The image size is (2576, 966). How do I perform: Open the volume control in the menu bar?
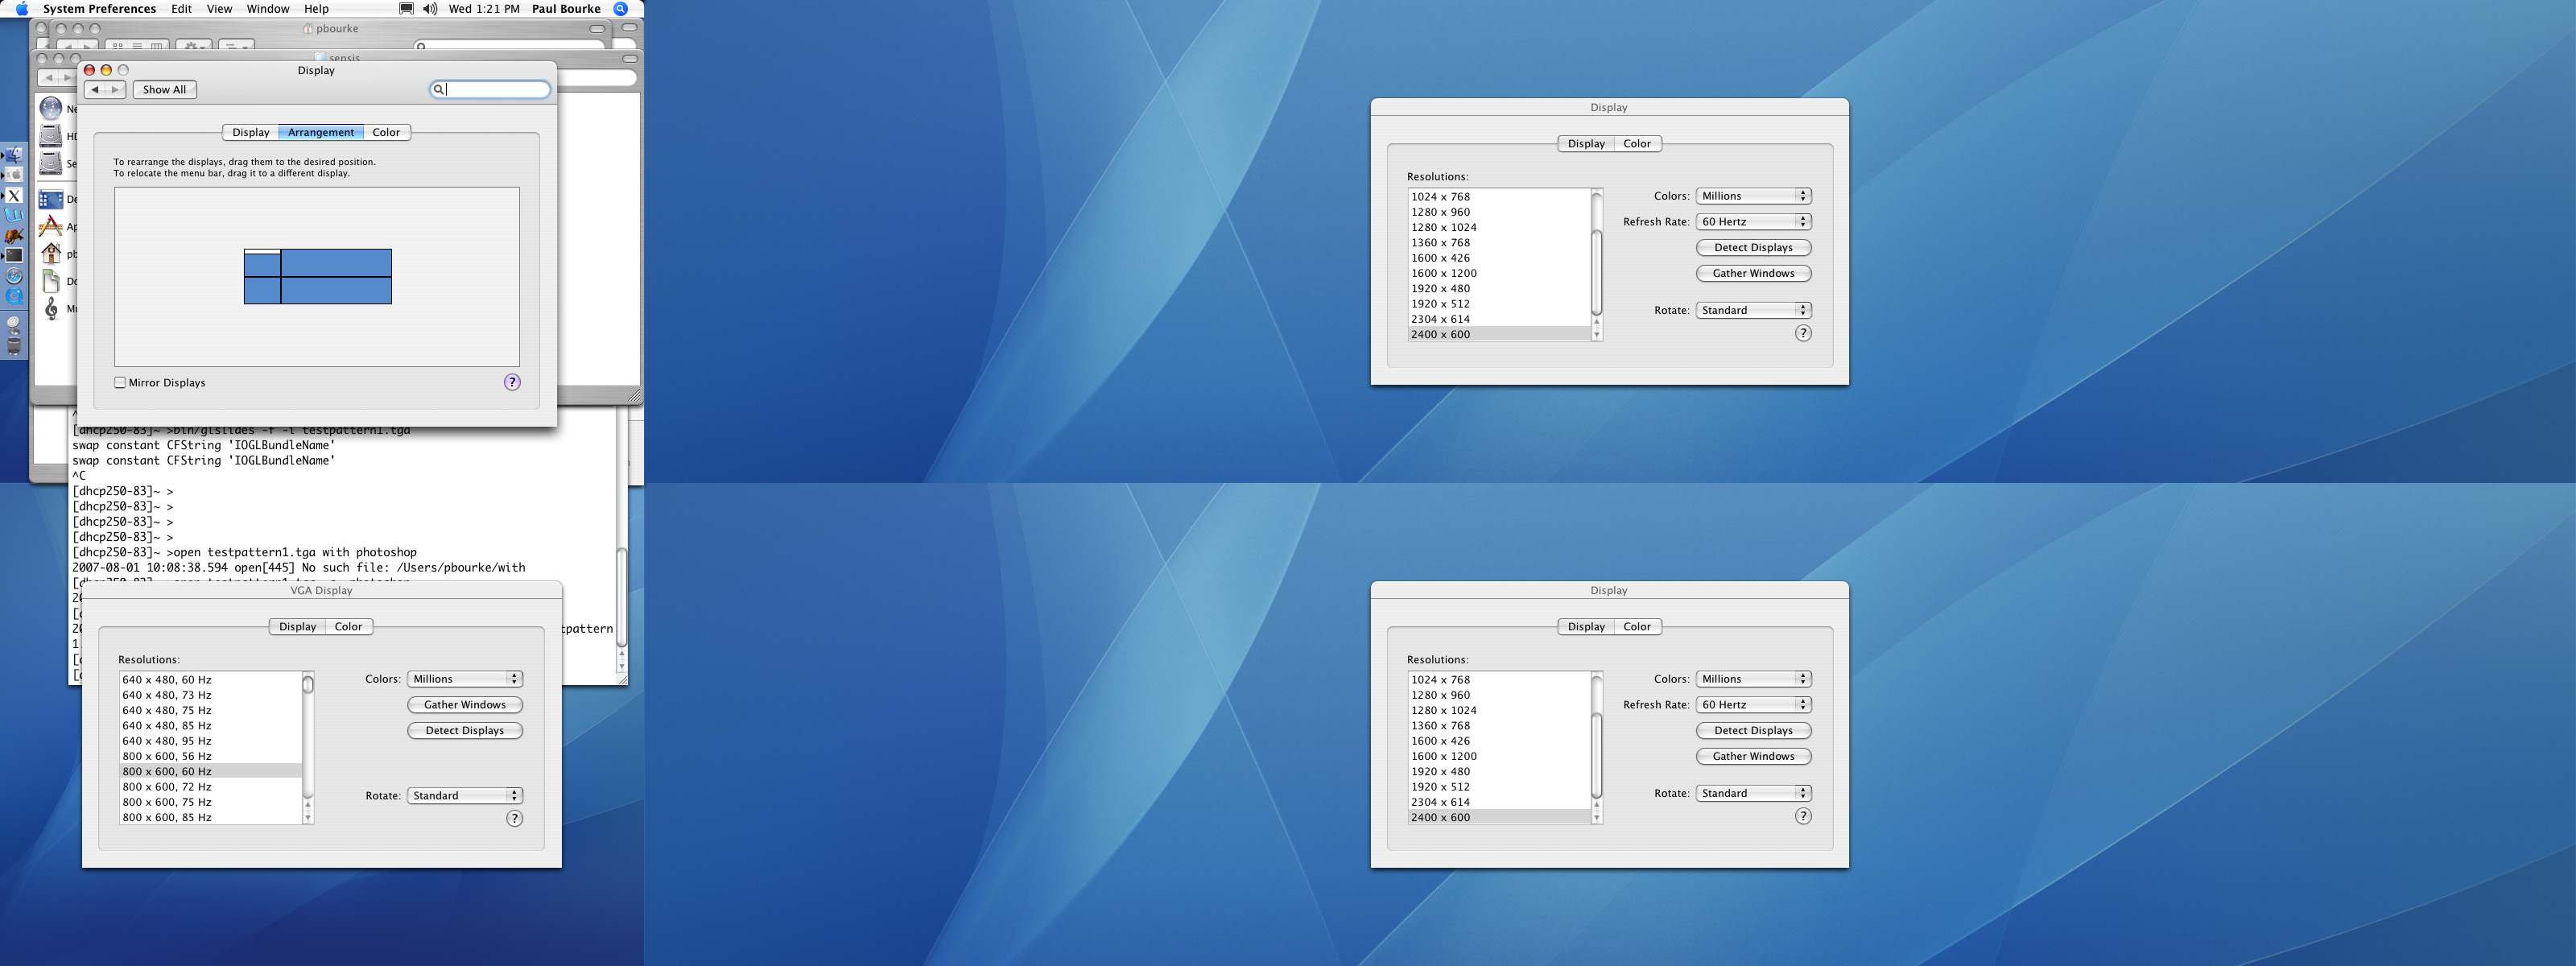(430, 8)
